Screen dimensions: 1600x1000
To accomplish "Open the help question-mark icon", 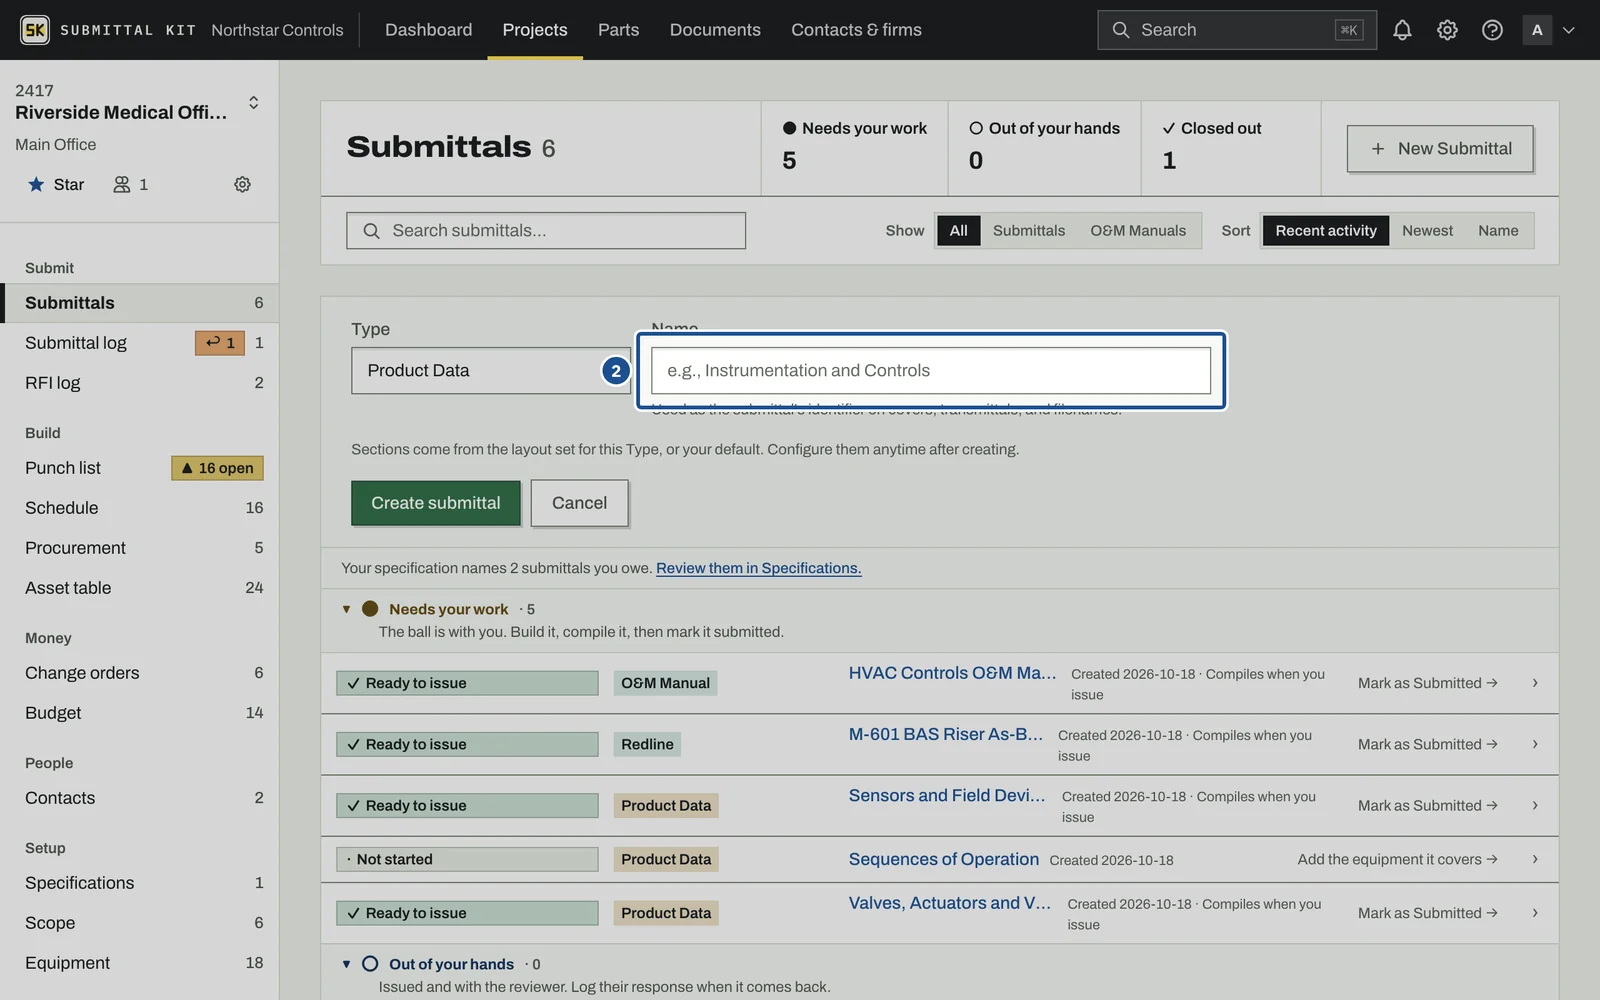I will click(1492, 30).
